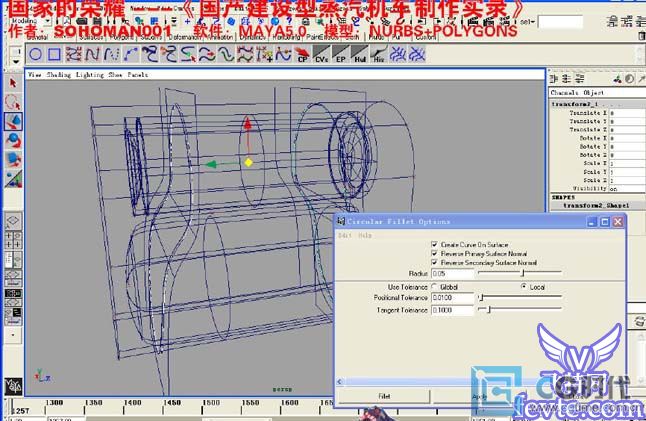This screenshot has width=646, height=421.
Task: Click the Fillet button
Action: click(x=384, y=396)
